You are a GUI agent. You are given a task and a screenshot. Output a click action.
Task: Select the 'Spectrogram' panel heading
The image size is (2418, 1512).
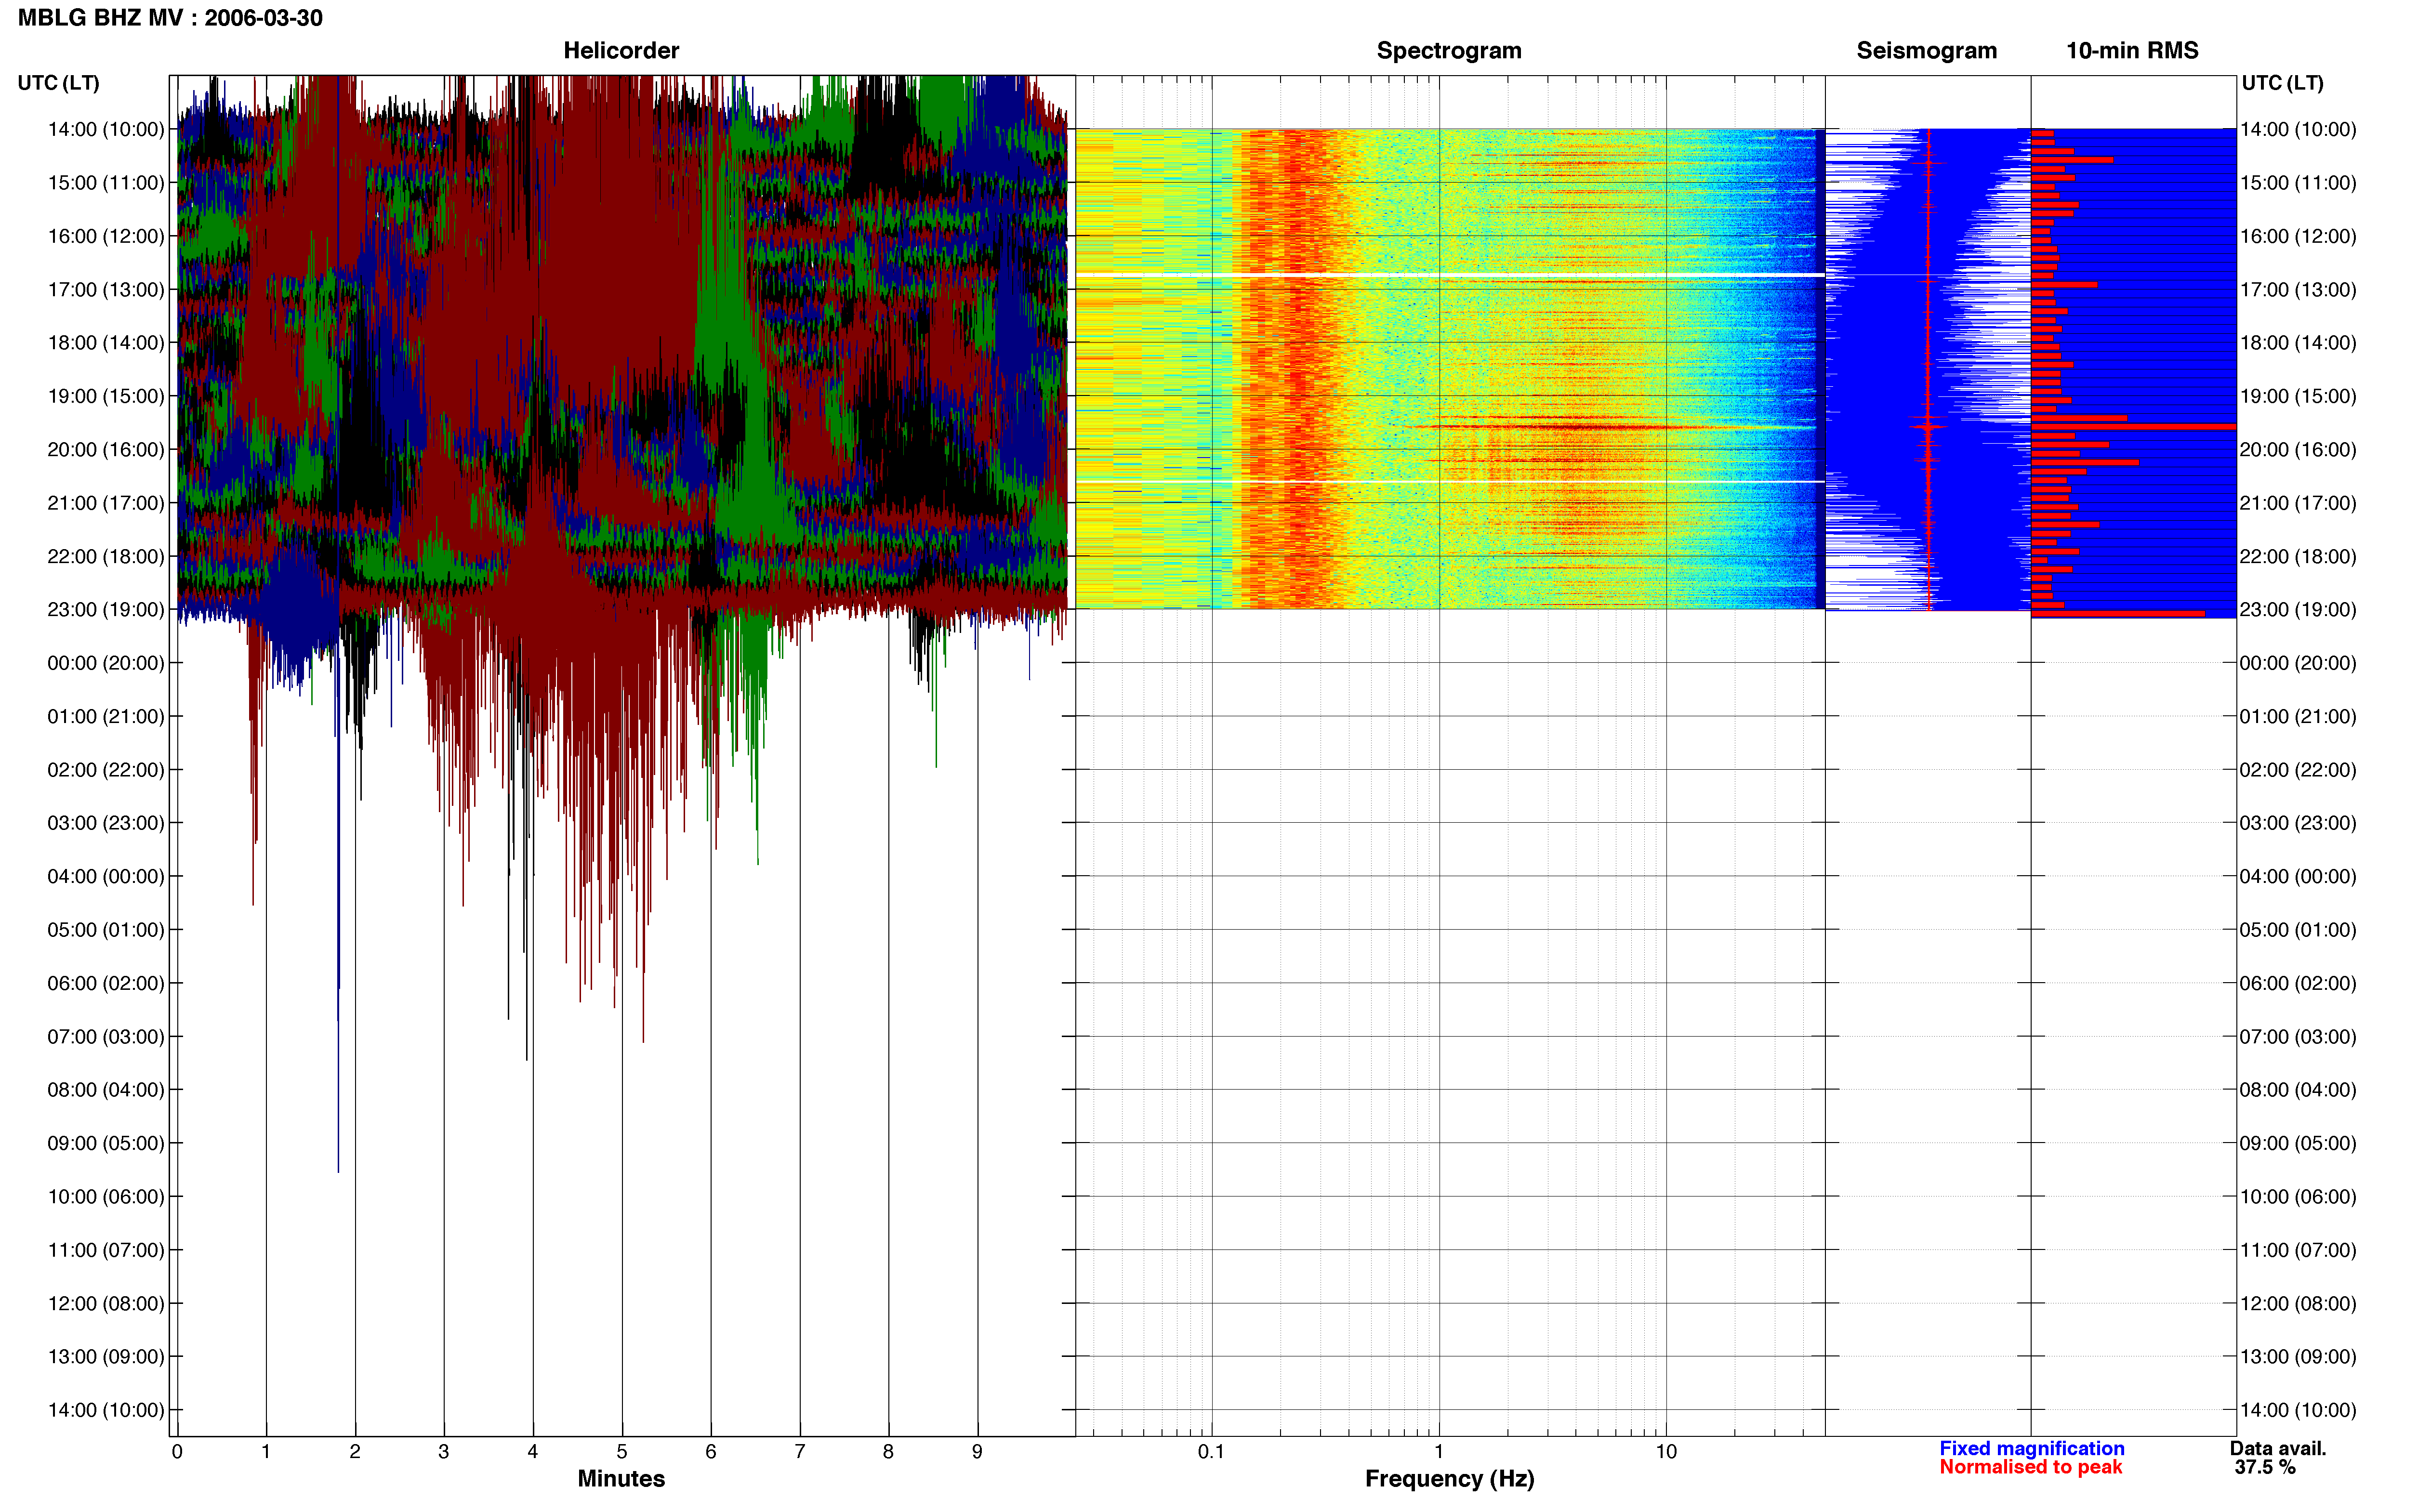tap(1449, 51)
